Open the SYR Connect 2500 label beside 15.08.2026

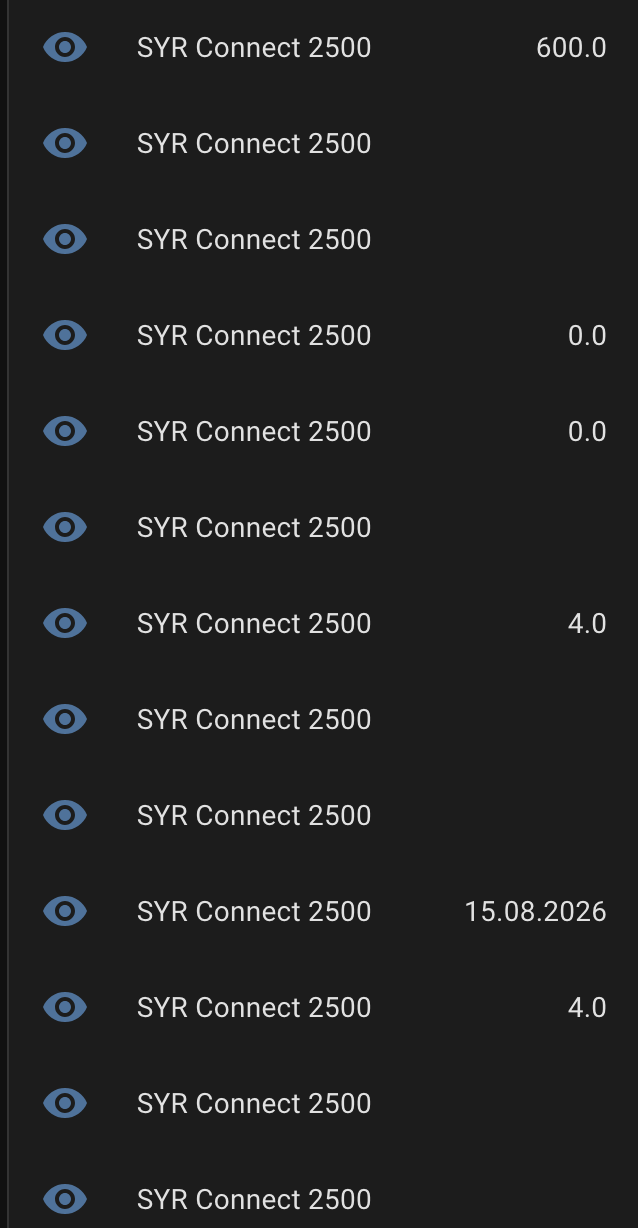pyautogui.click(x=254, y=911)
